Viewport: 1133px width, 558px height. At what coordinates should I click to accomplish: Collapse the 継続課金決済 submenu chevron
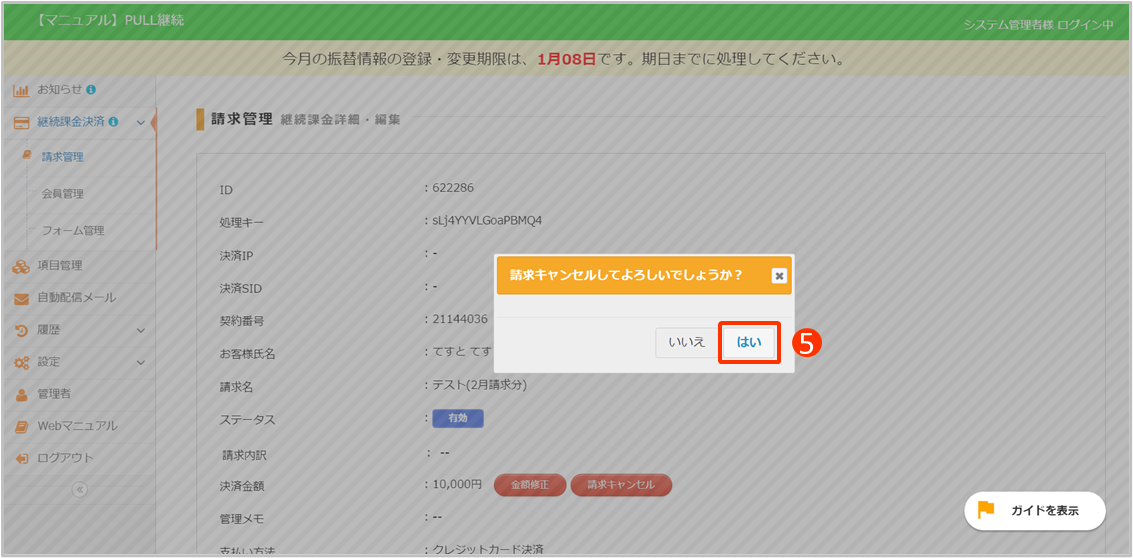point(140,123)
